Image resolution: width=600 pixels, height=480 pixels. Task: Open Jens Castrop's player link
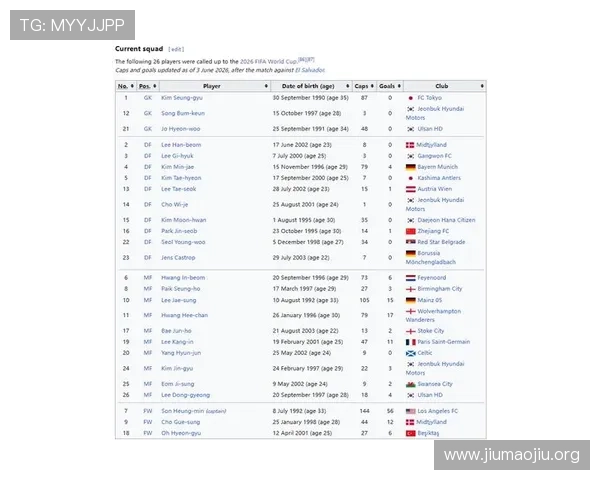pos(178,258)
